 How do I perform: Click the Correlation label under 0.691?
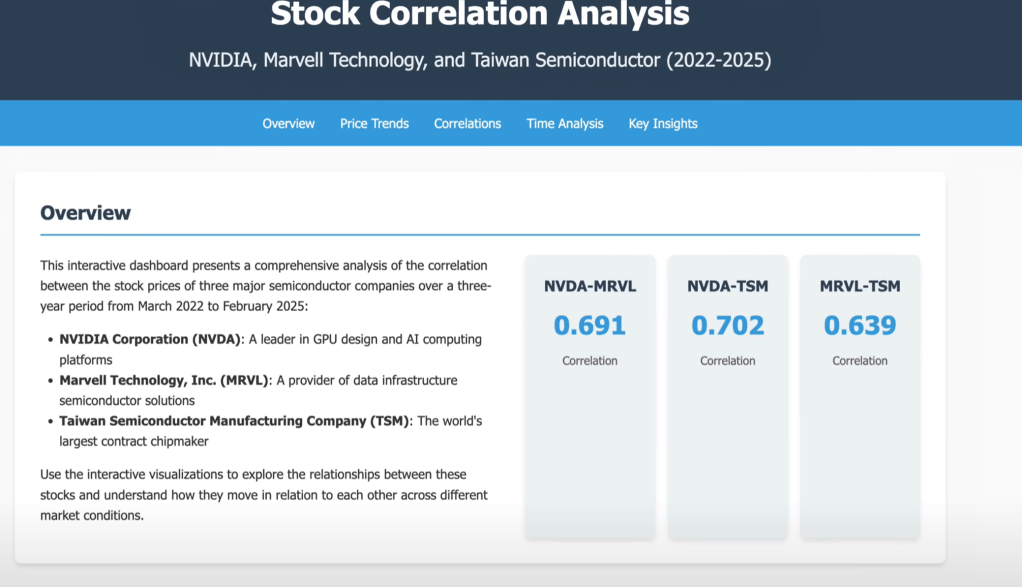pyautogui.click(x=590, y=361)
